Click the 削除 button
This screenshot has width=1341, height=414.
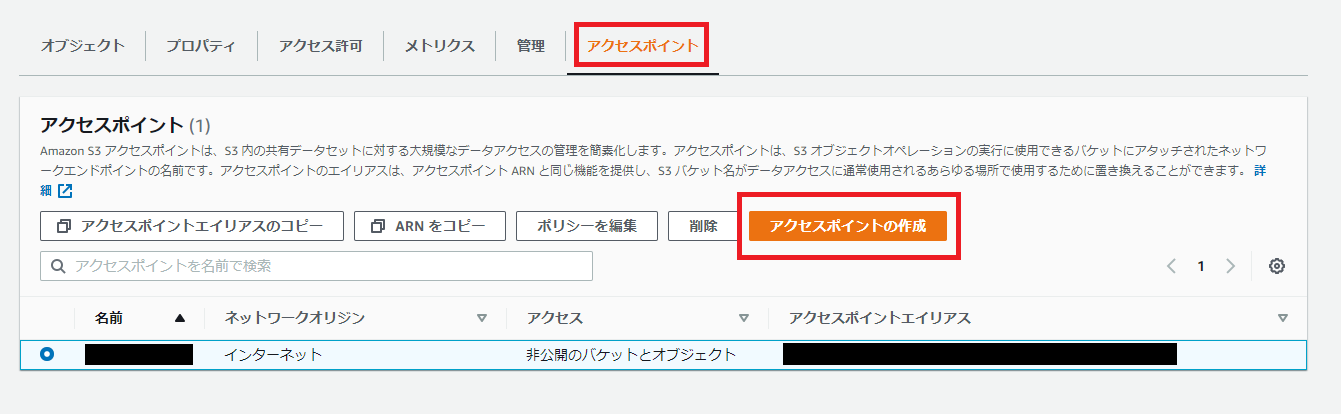703,226
